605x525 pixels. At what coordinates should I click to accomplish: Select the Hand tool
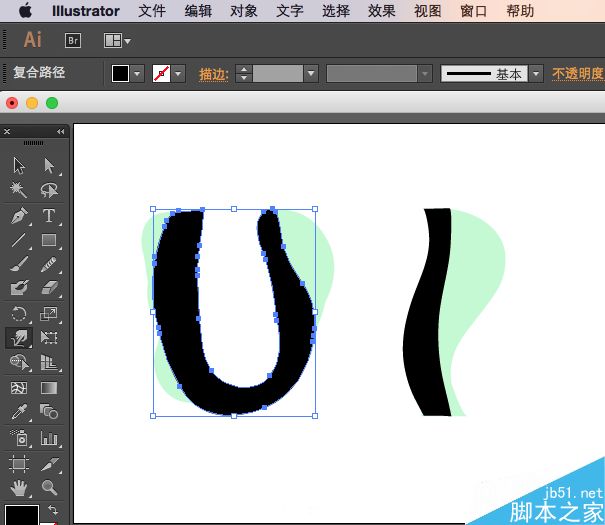pyautogui.click(x=19, y=488)
